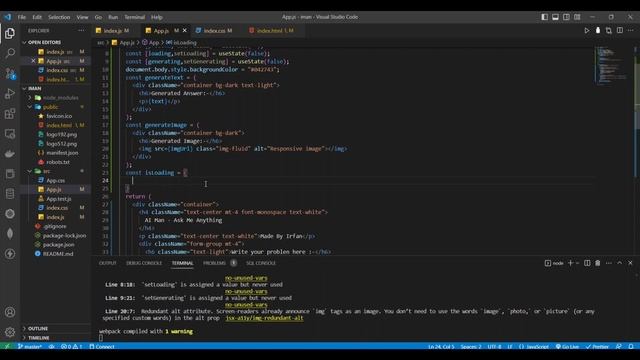Screen dimensions: 640x360
Task: Click Ln 24, Col 5 position indicator
Action: point(441,347)
